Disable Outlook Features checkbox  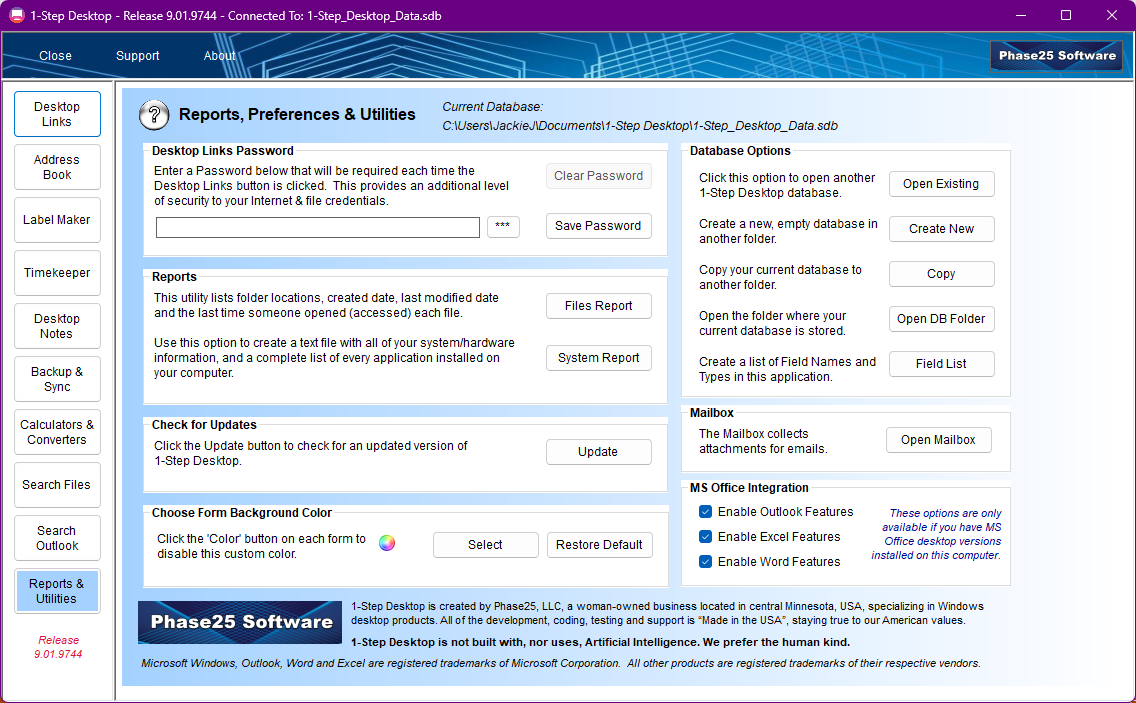[x=705, y=512]
